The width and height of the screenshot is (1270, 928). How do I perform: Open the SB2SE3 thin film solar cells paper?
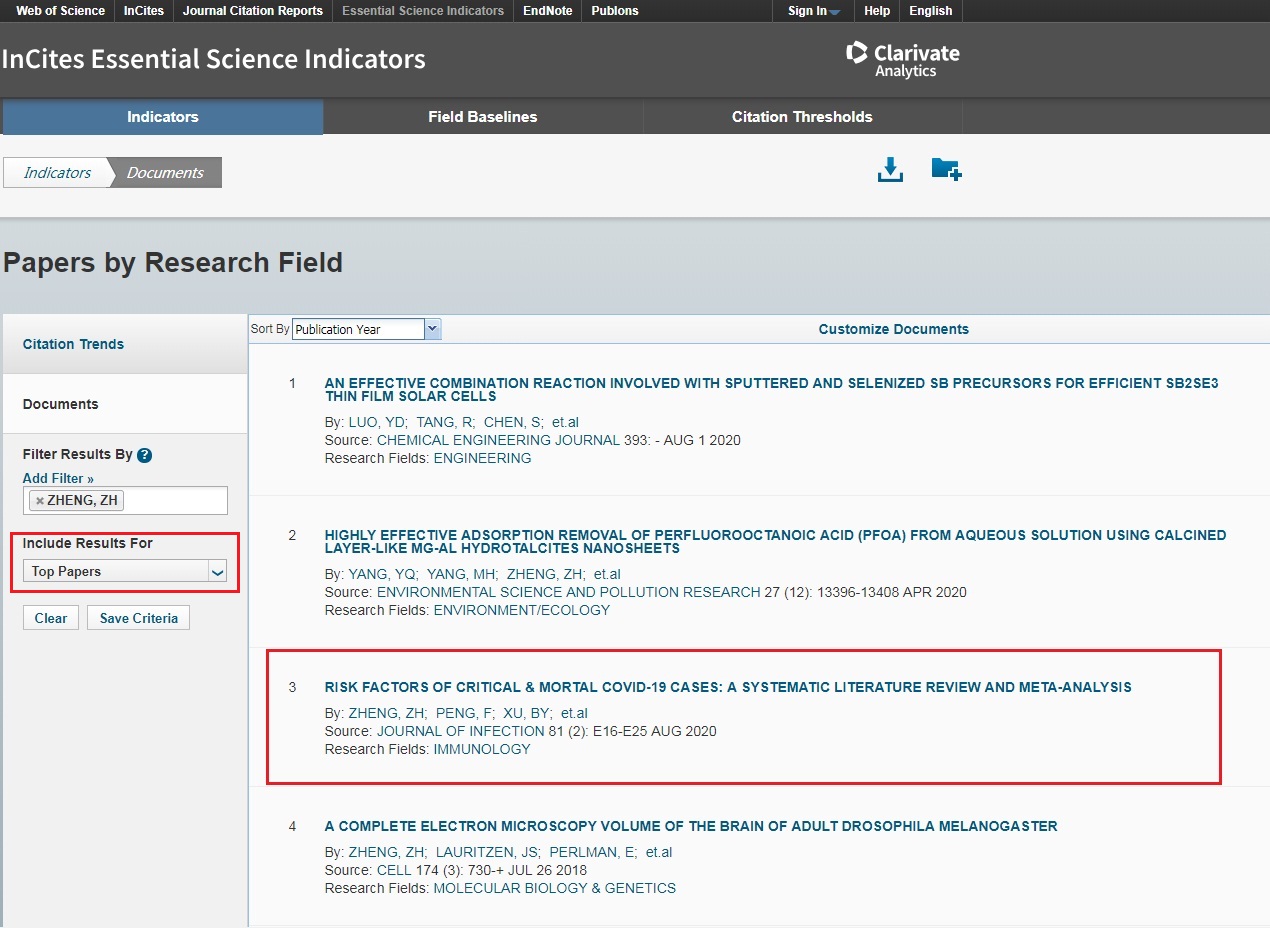point(771,390)
